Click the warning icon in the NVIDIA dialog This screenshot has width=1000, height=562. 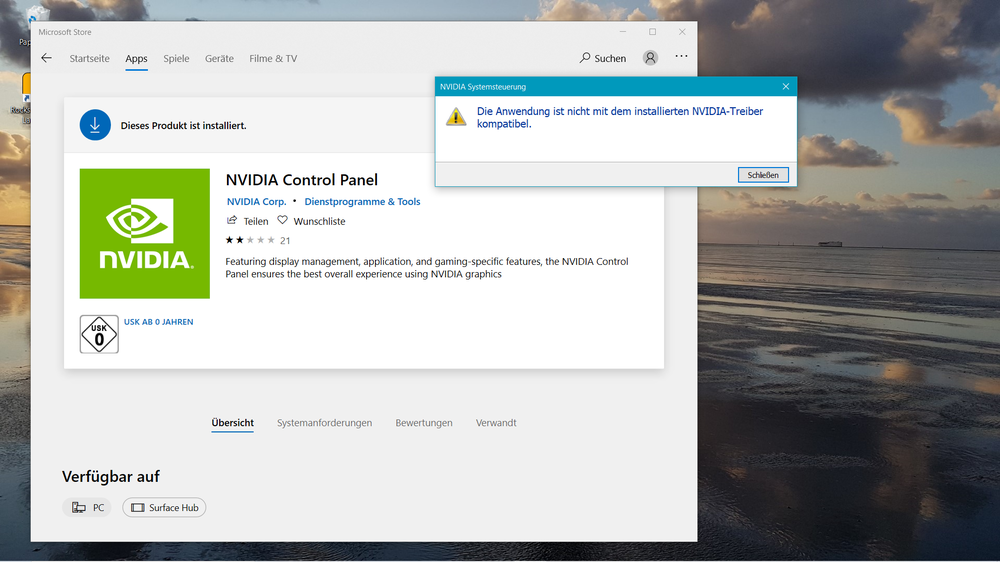click(456, 117)
